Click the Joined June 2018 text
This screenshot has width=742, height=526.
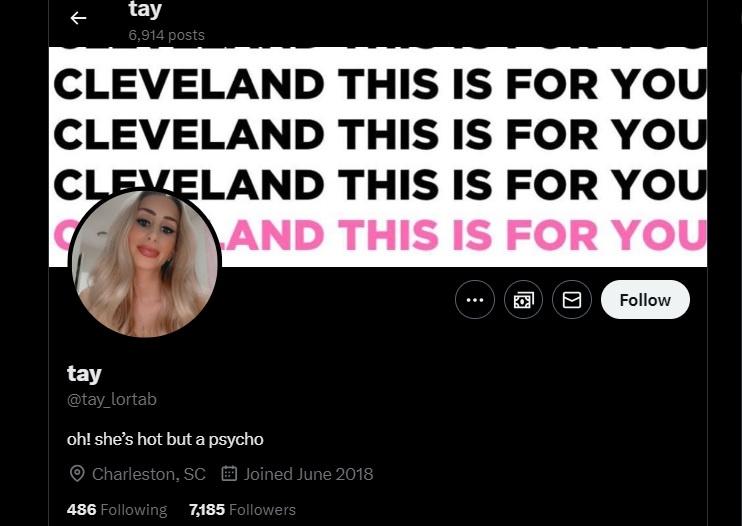[x=308, y=474]
